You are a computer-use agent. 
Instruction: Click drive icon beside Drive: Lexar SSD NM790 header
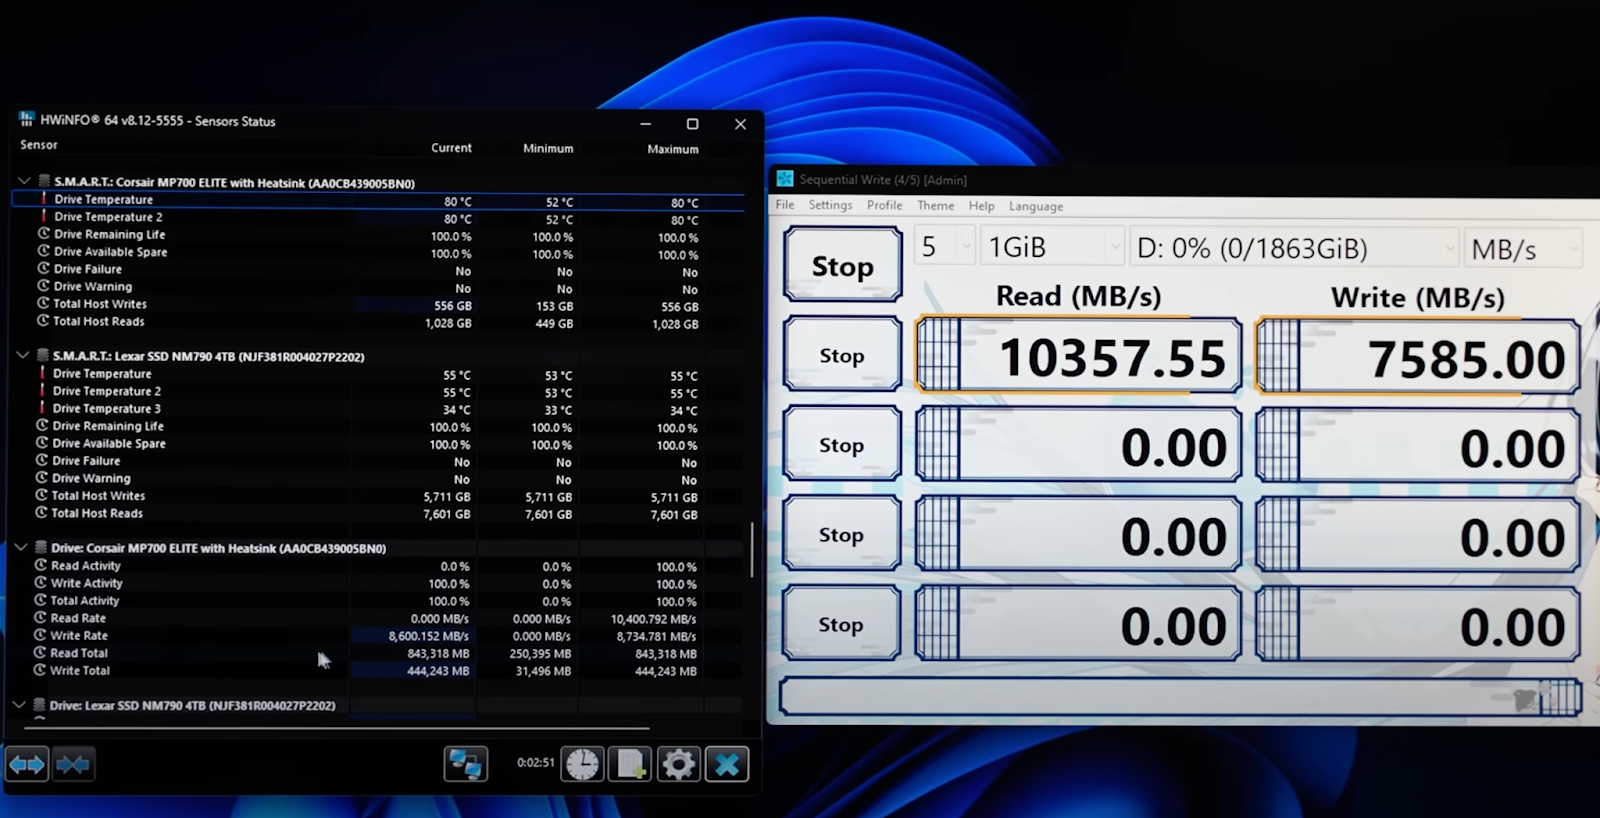[40, 705]
